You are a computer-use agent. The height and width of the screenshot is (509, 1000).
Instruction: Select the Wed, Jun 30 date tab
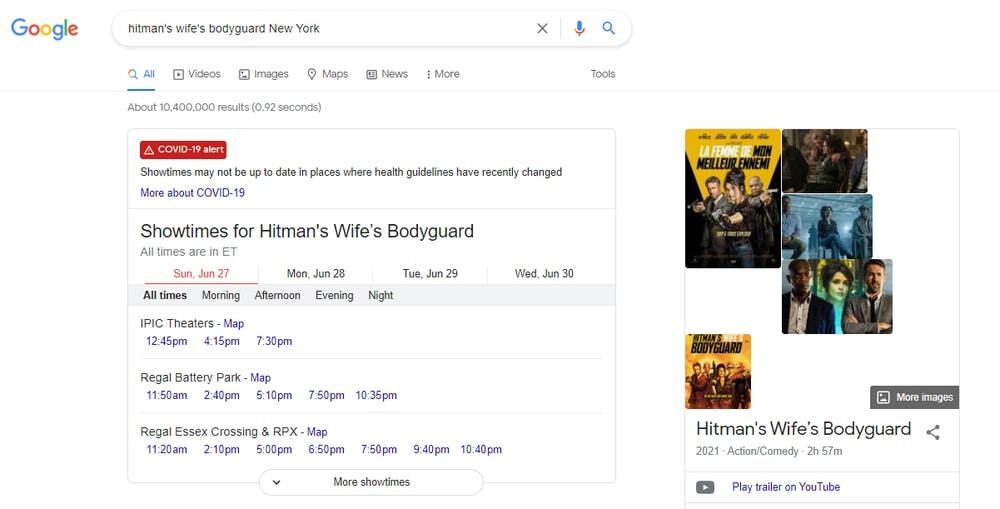point(544,274)
